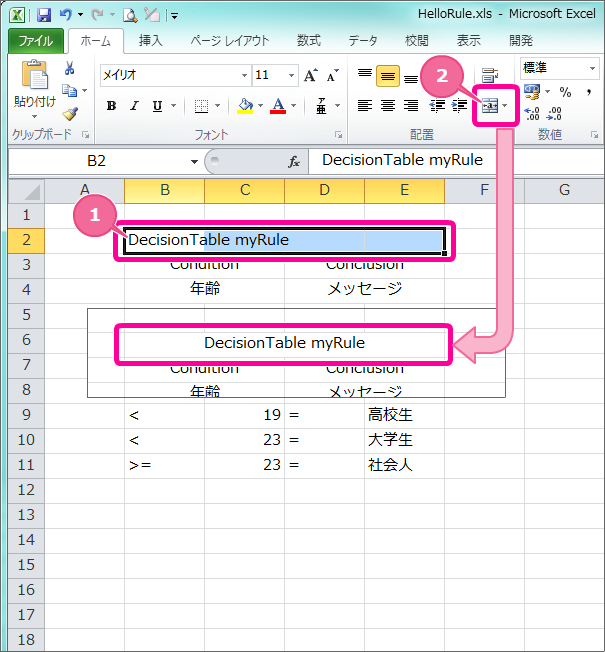Screen dimensions: 605x652
Task: Expand the Merge and Center dropdown arrow
Action: [x=505, y=106]
